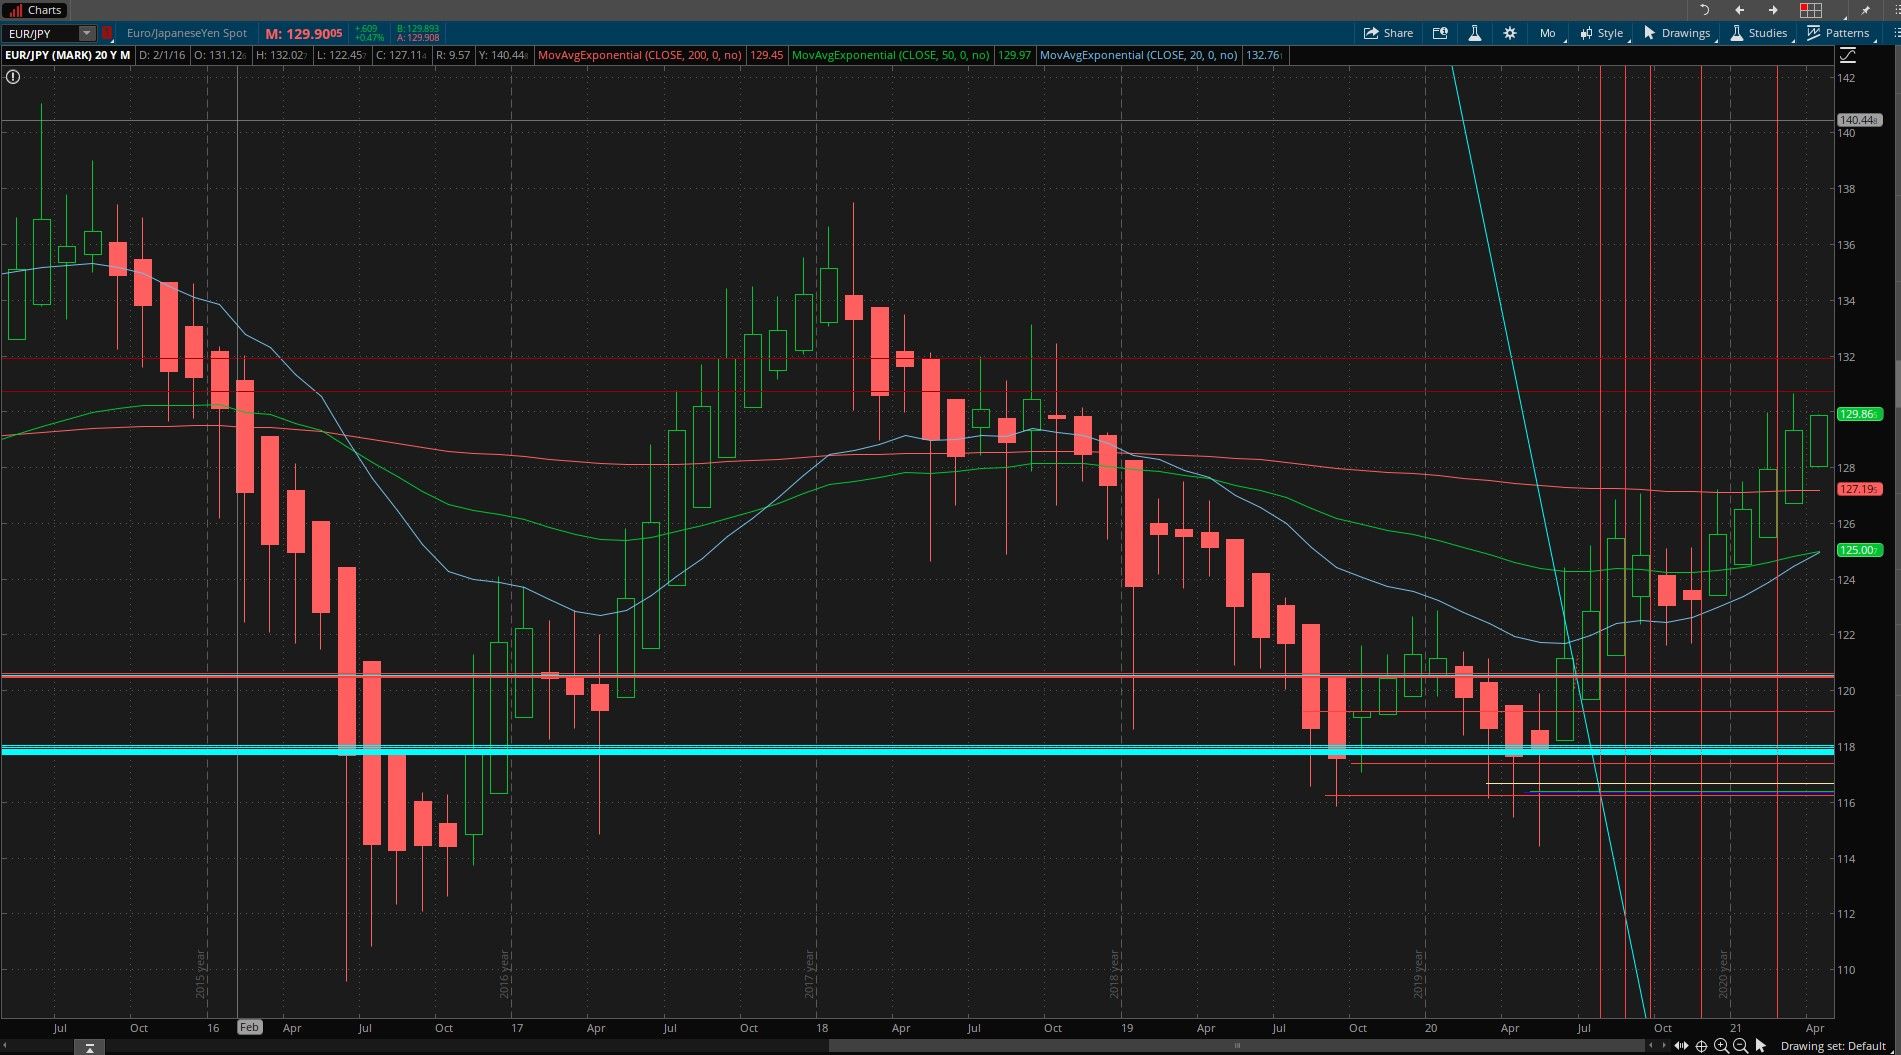Zoom out with the magnifier minus icon

1740,1045
